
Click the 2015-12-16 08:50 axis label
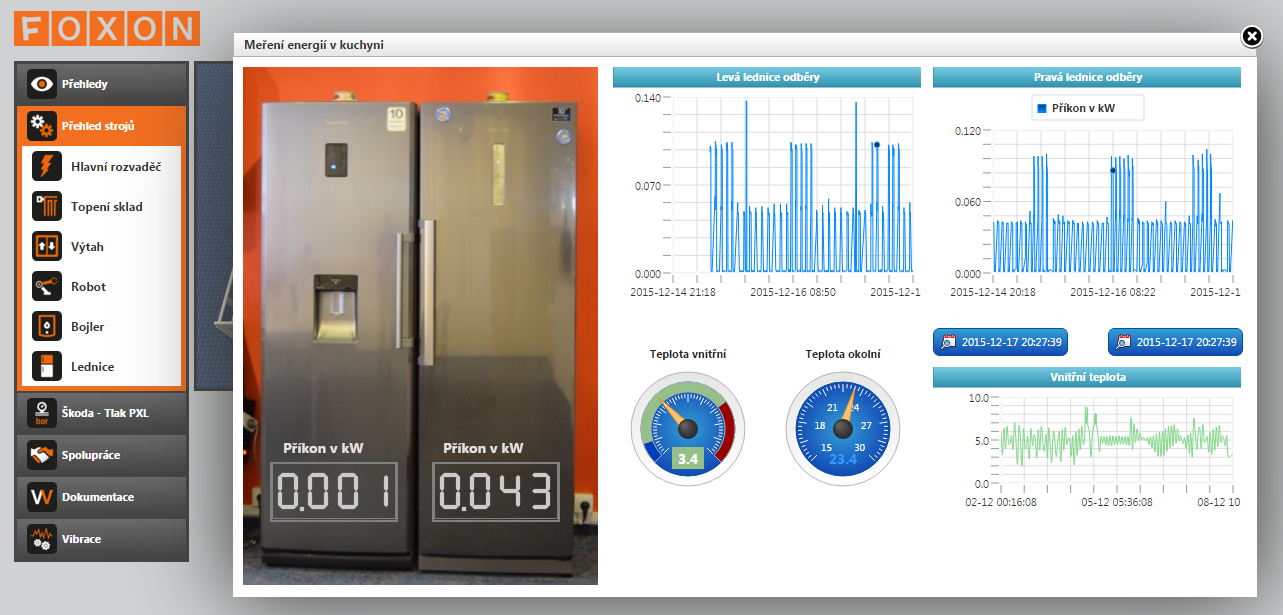pyautogui.click(x=793, y=292)
